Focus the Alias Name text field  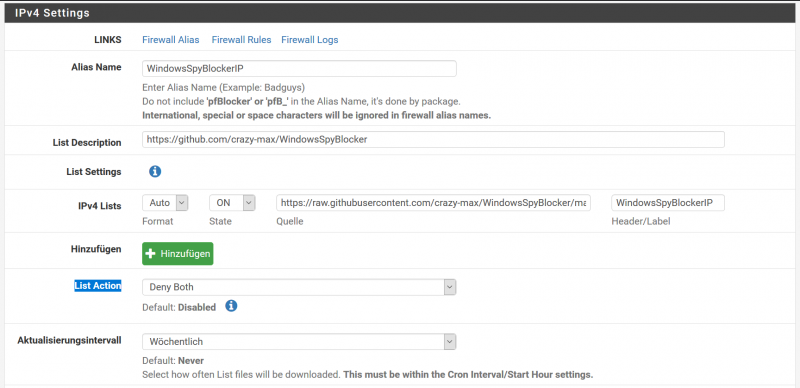coord(299,68)
